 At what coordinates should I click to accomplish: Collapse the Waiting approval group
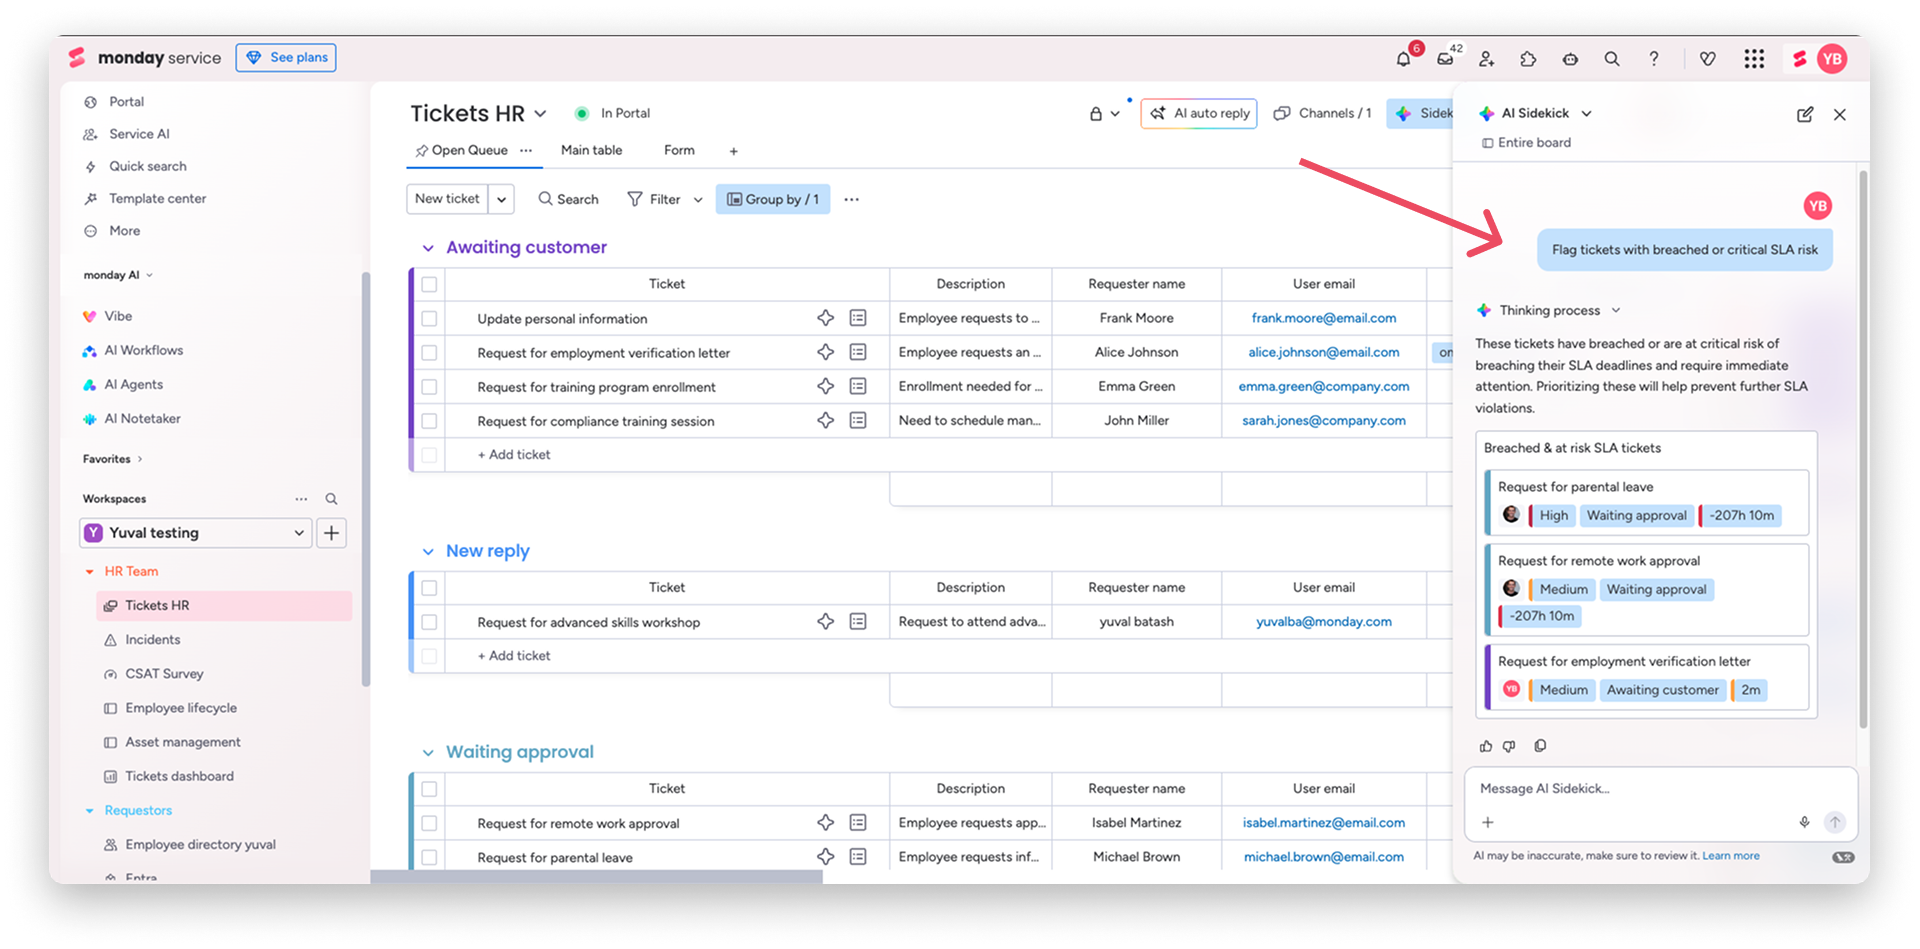tap(428, 752)
